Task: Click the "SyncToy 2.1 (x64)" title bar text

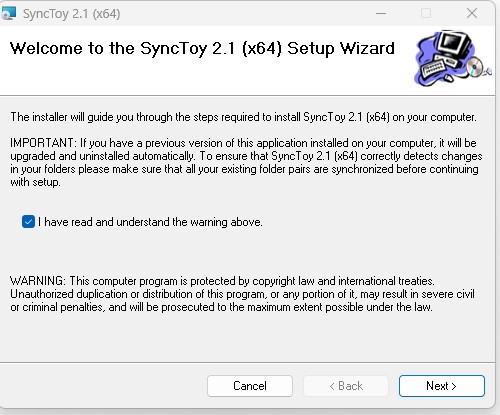Action: pyautogui.click(x=71, y=14)
